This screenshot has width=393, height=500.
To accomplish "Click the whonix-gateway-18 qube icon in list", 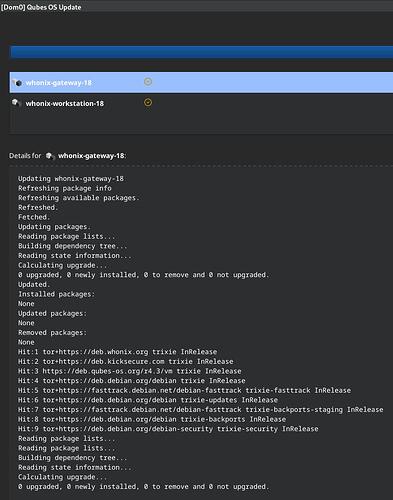I will pos(17,82).
